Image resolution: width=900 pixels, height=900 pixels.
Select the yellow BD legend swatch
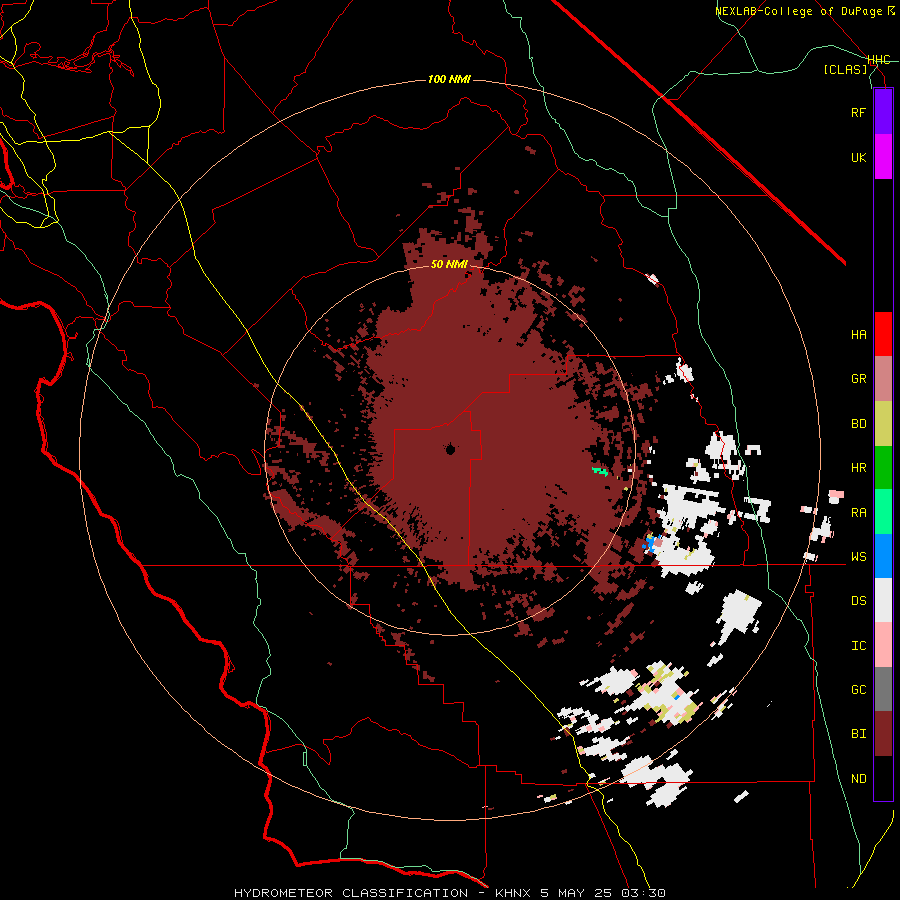883,424
